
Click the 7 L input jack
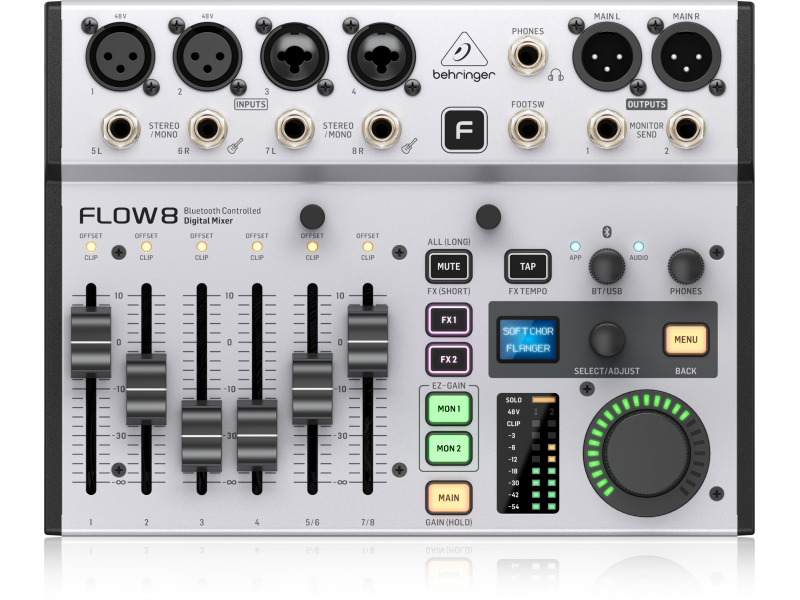click(294, 129)
